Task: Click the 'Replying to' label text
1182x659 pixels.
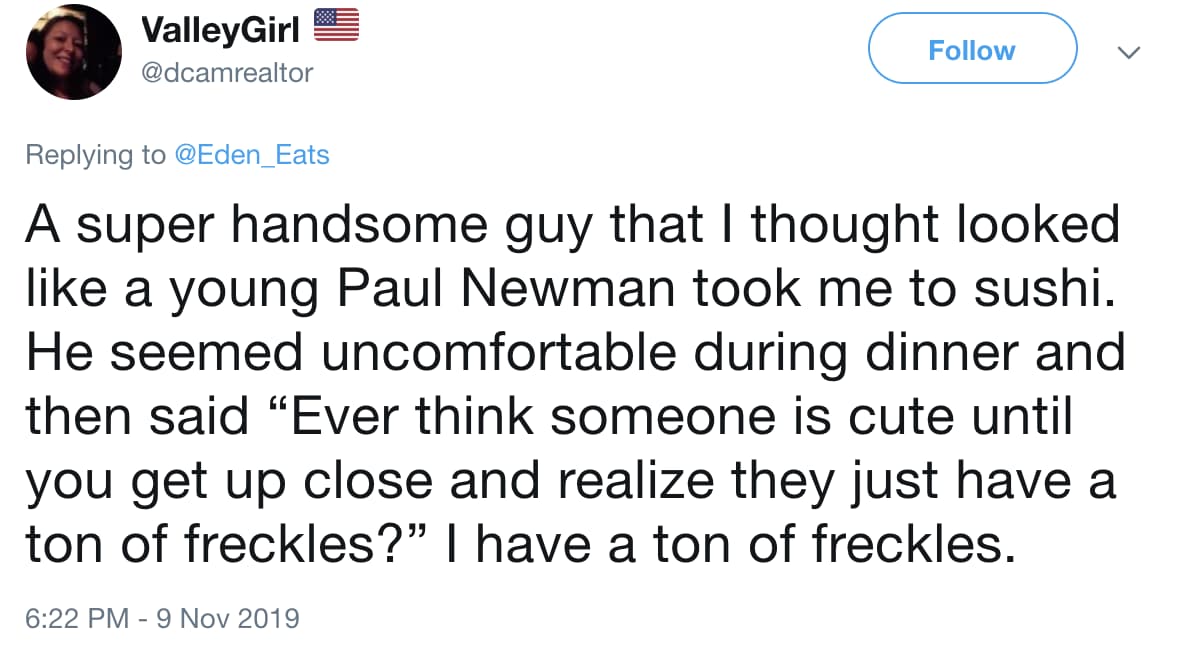Action: point(95,155)
